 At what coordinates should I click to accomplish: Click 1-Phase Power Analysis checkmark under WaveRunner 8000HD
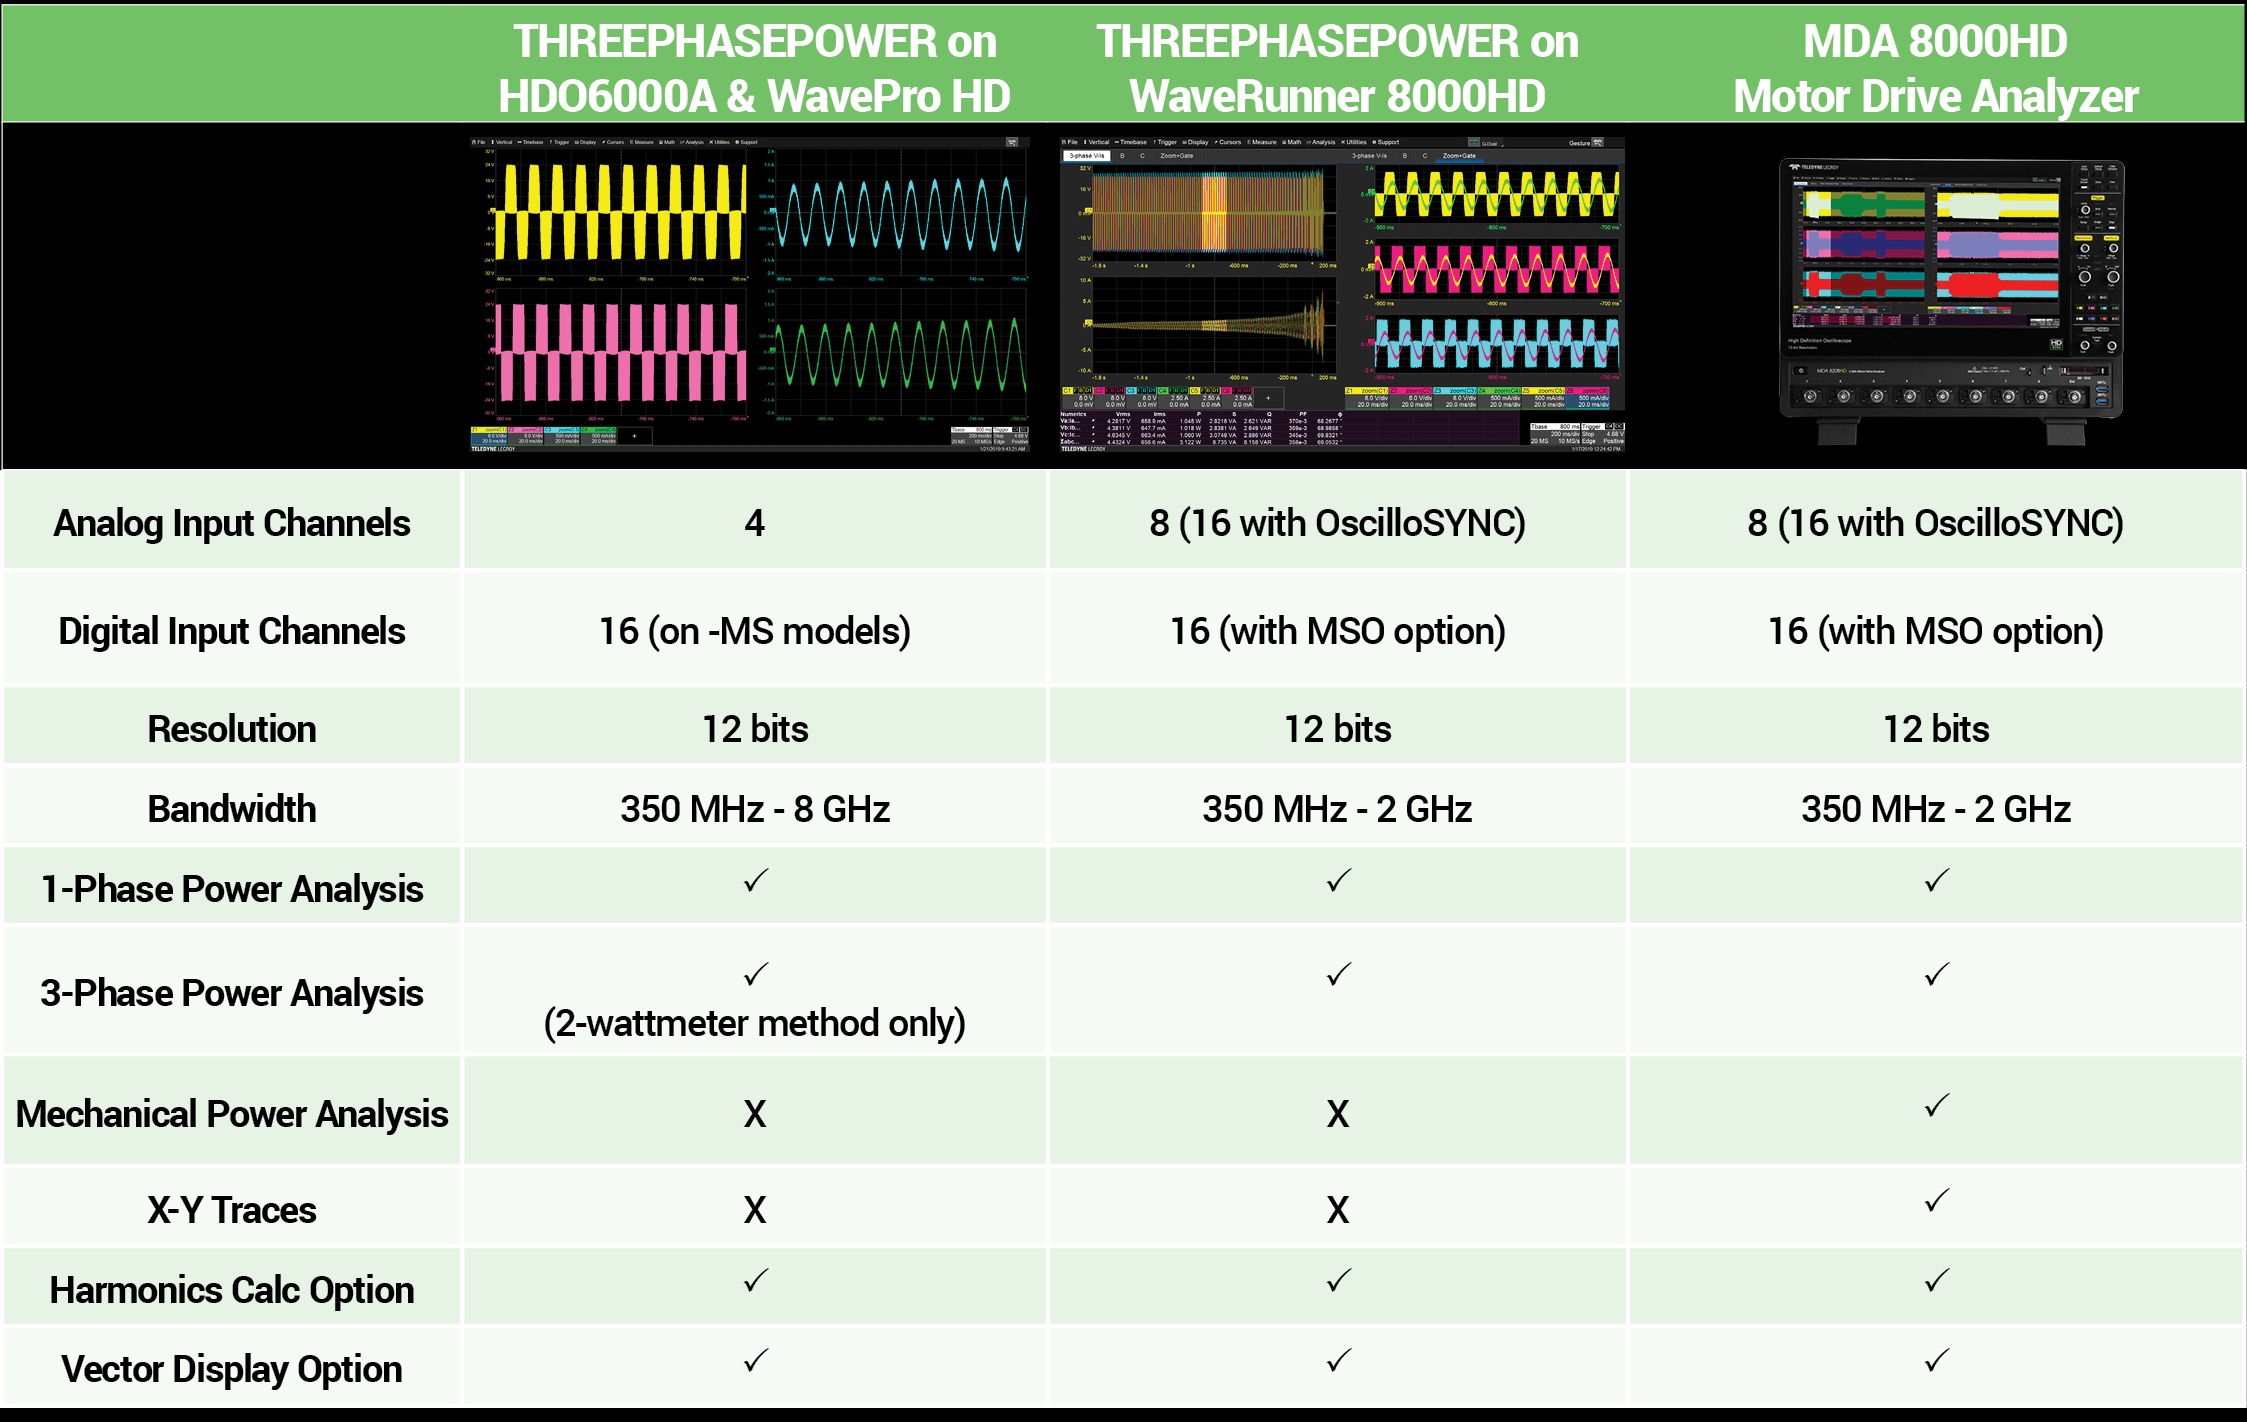1338,881
